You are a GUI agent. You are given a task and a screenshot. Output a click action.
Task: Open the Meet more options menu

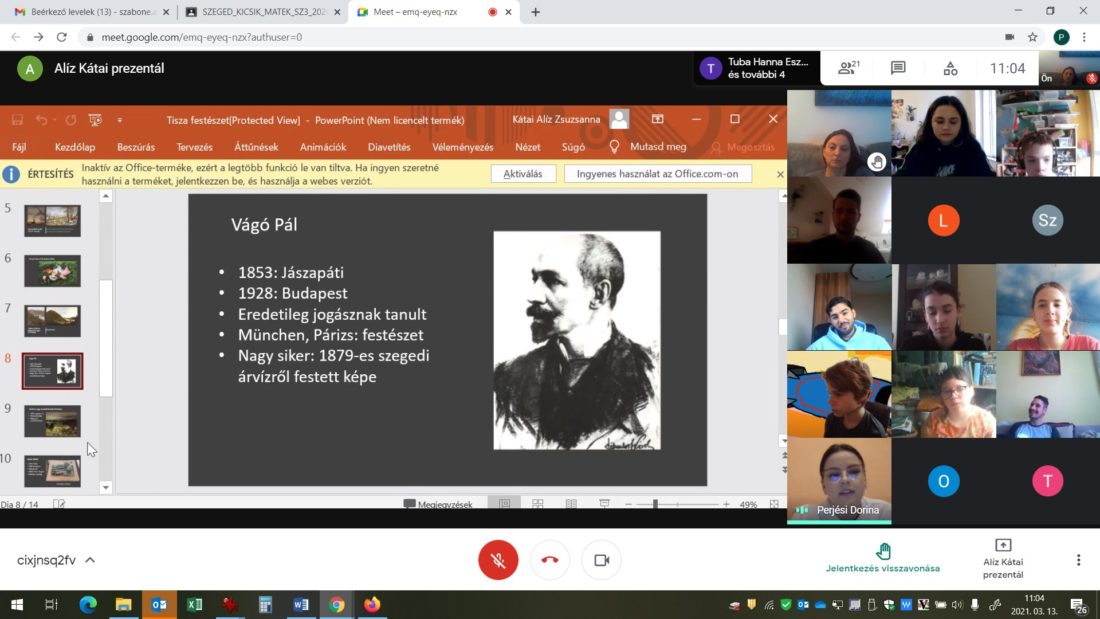click(x=1078, y=560)
